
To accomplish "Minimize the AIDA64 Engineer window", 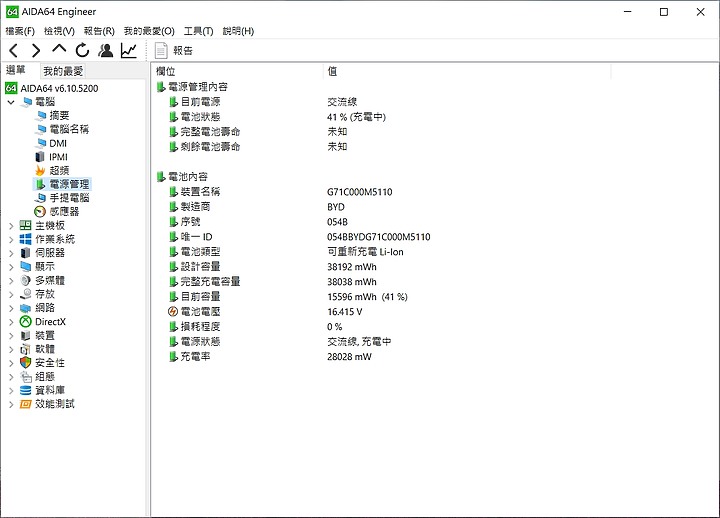I will (628, 12).
